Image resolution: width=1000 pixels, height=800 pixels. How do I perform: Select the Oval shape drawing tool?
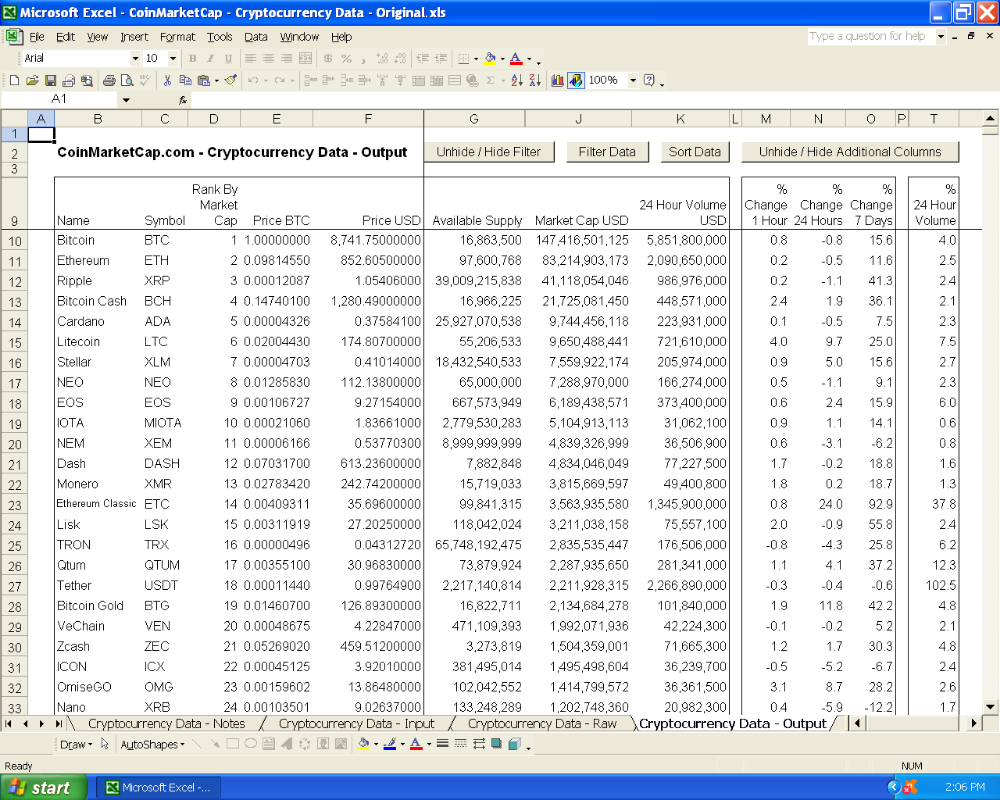pyautogui.click(x=251, y=744)
